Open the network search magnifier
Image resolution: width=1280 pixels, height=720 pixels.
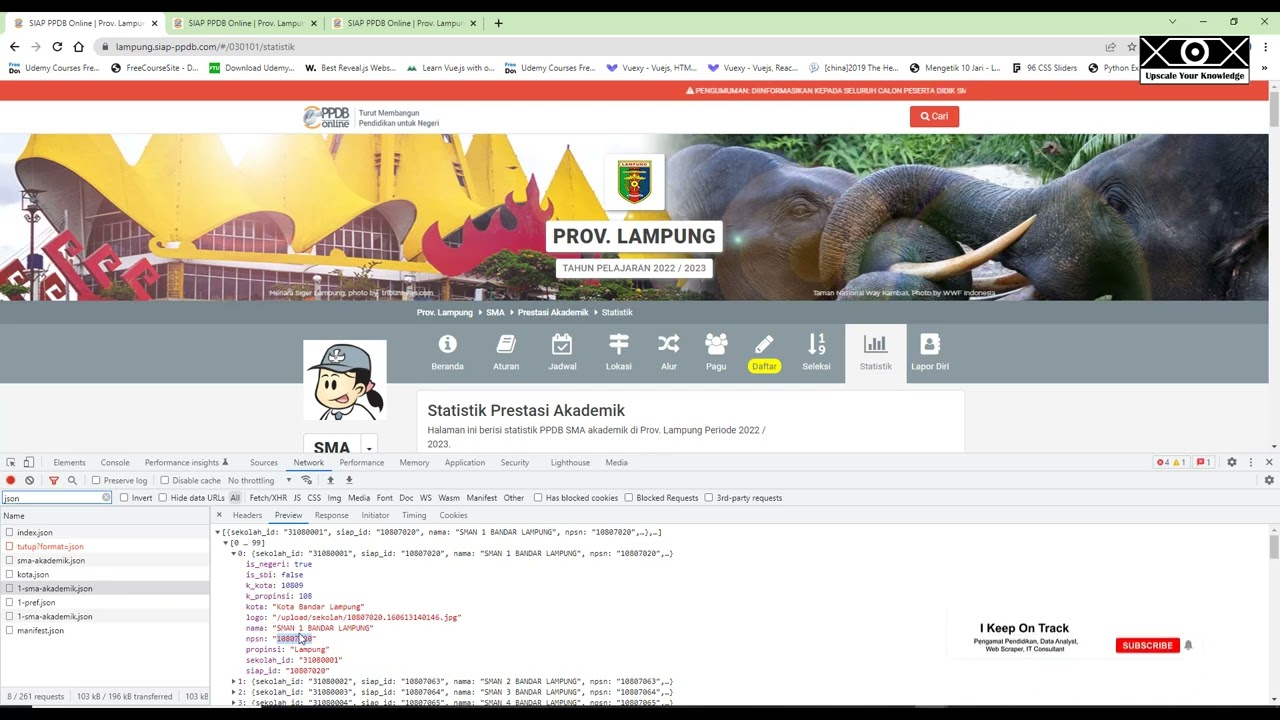pyautogui.click(x=72, y=481)
